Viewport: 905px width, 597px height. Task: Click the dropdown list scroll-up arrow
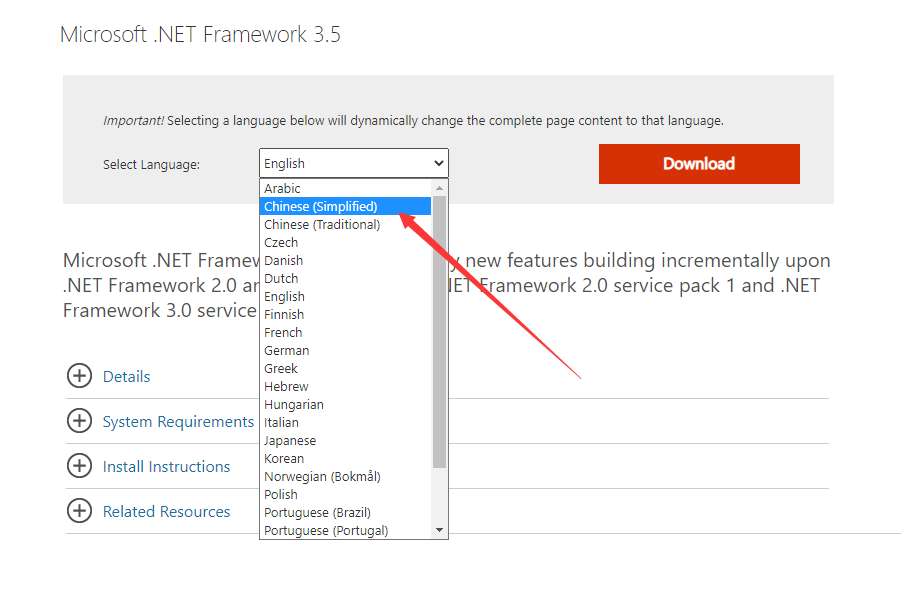pos(440,188)
